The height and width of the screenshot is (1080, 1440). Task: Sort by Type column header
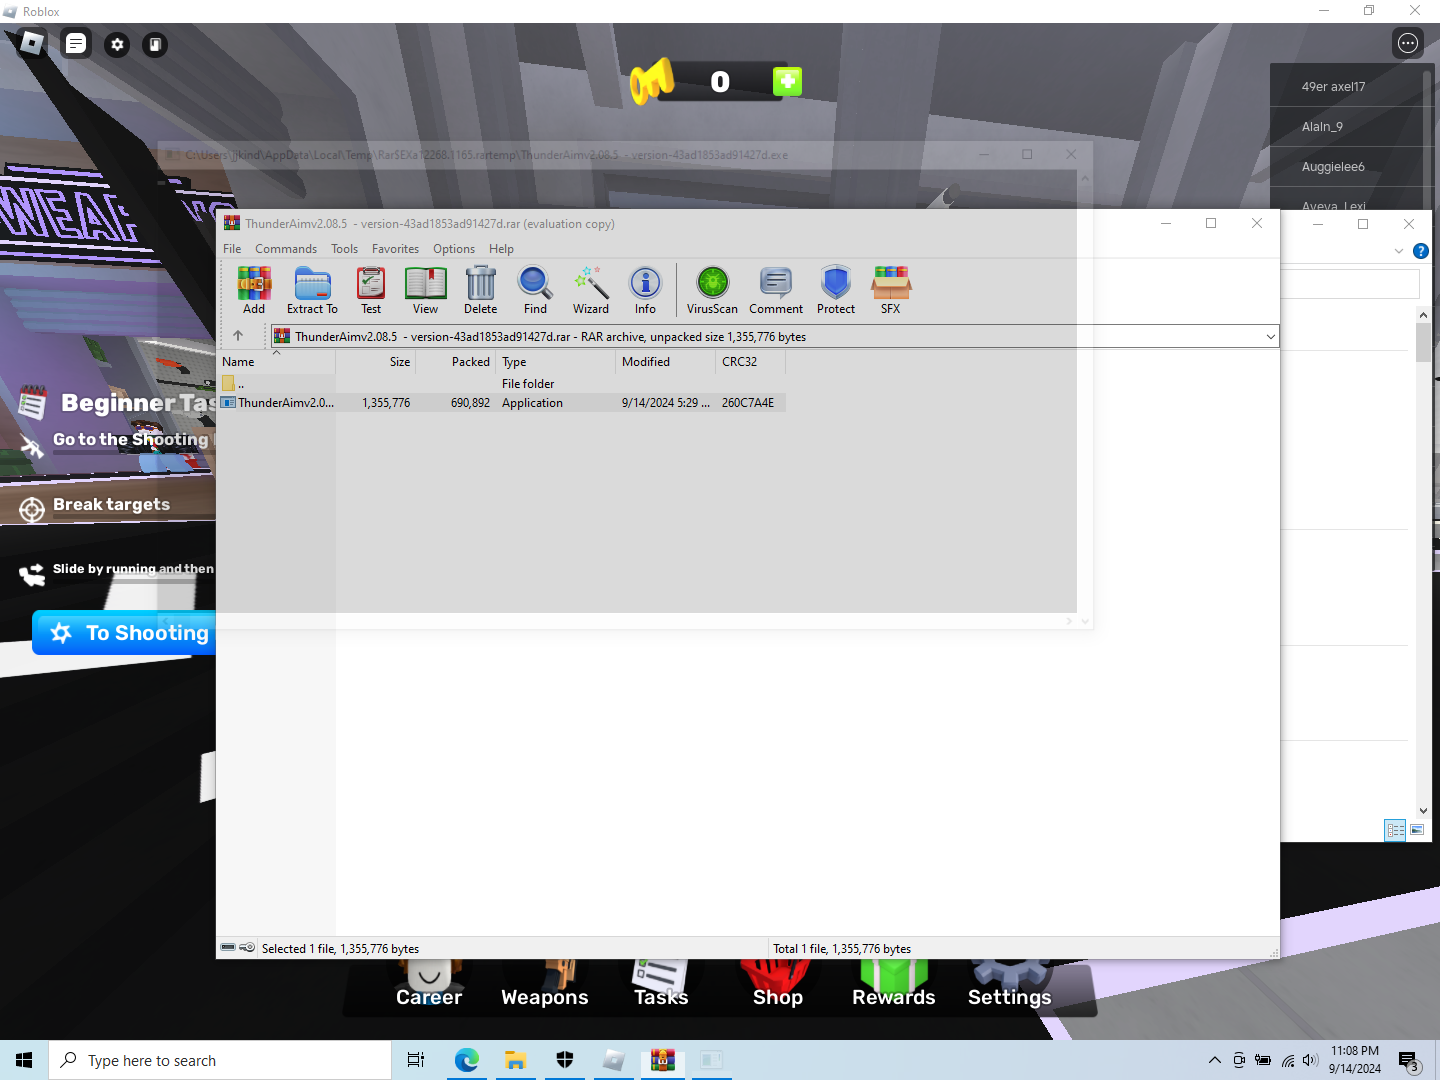pos(556,362)
